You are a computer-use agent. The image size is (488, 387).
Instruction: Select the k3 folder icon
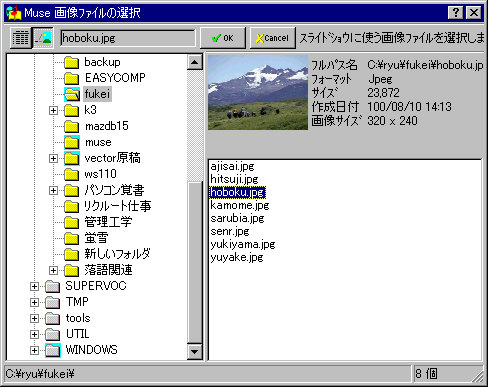pos(71,110)
